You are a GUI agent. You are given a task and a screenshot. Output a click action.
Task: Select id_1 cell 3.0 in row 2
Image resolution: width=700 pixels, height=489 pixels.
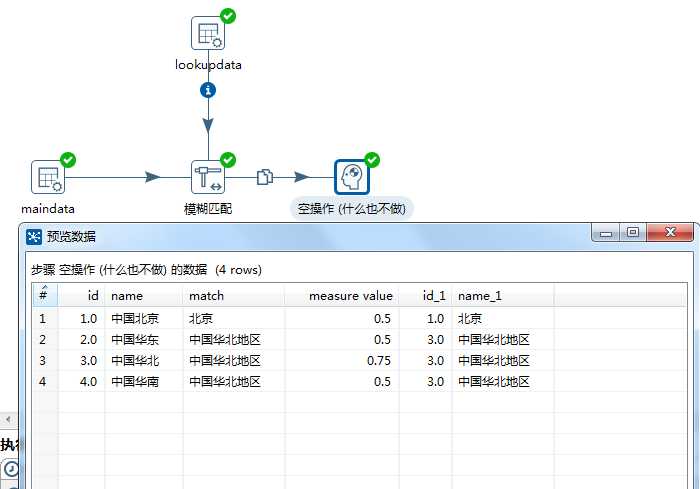coord(425,339)
